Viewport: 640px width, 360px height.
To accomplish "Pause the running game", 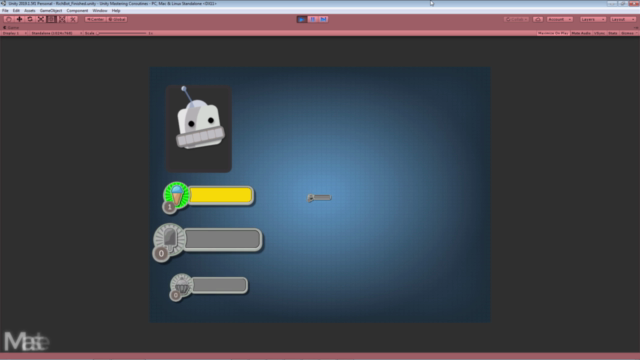I will (313, 19).
